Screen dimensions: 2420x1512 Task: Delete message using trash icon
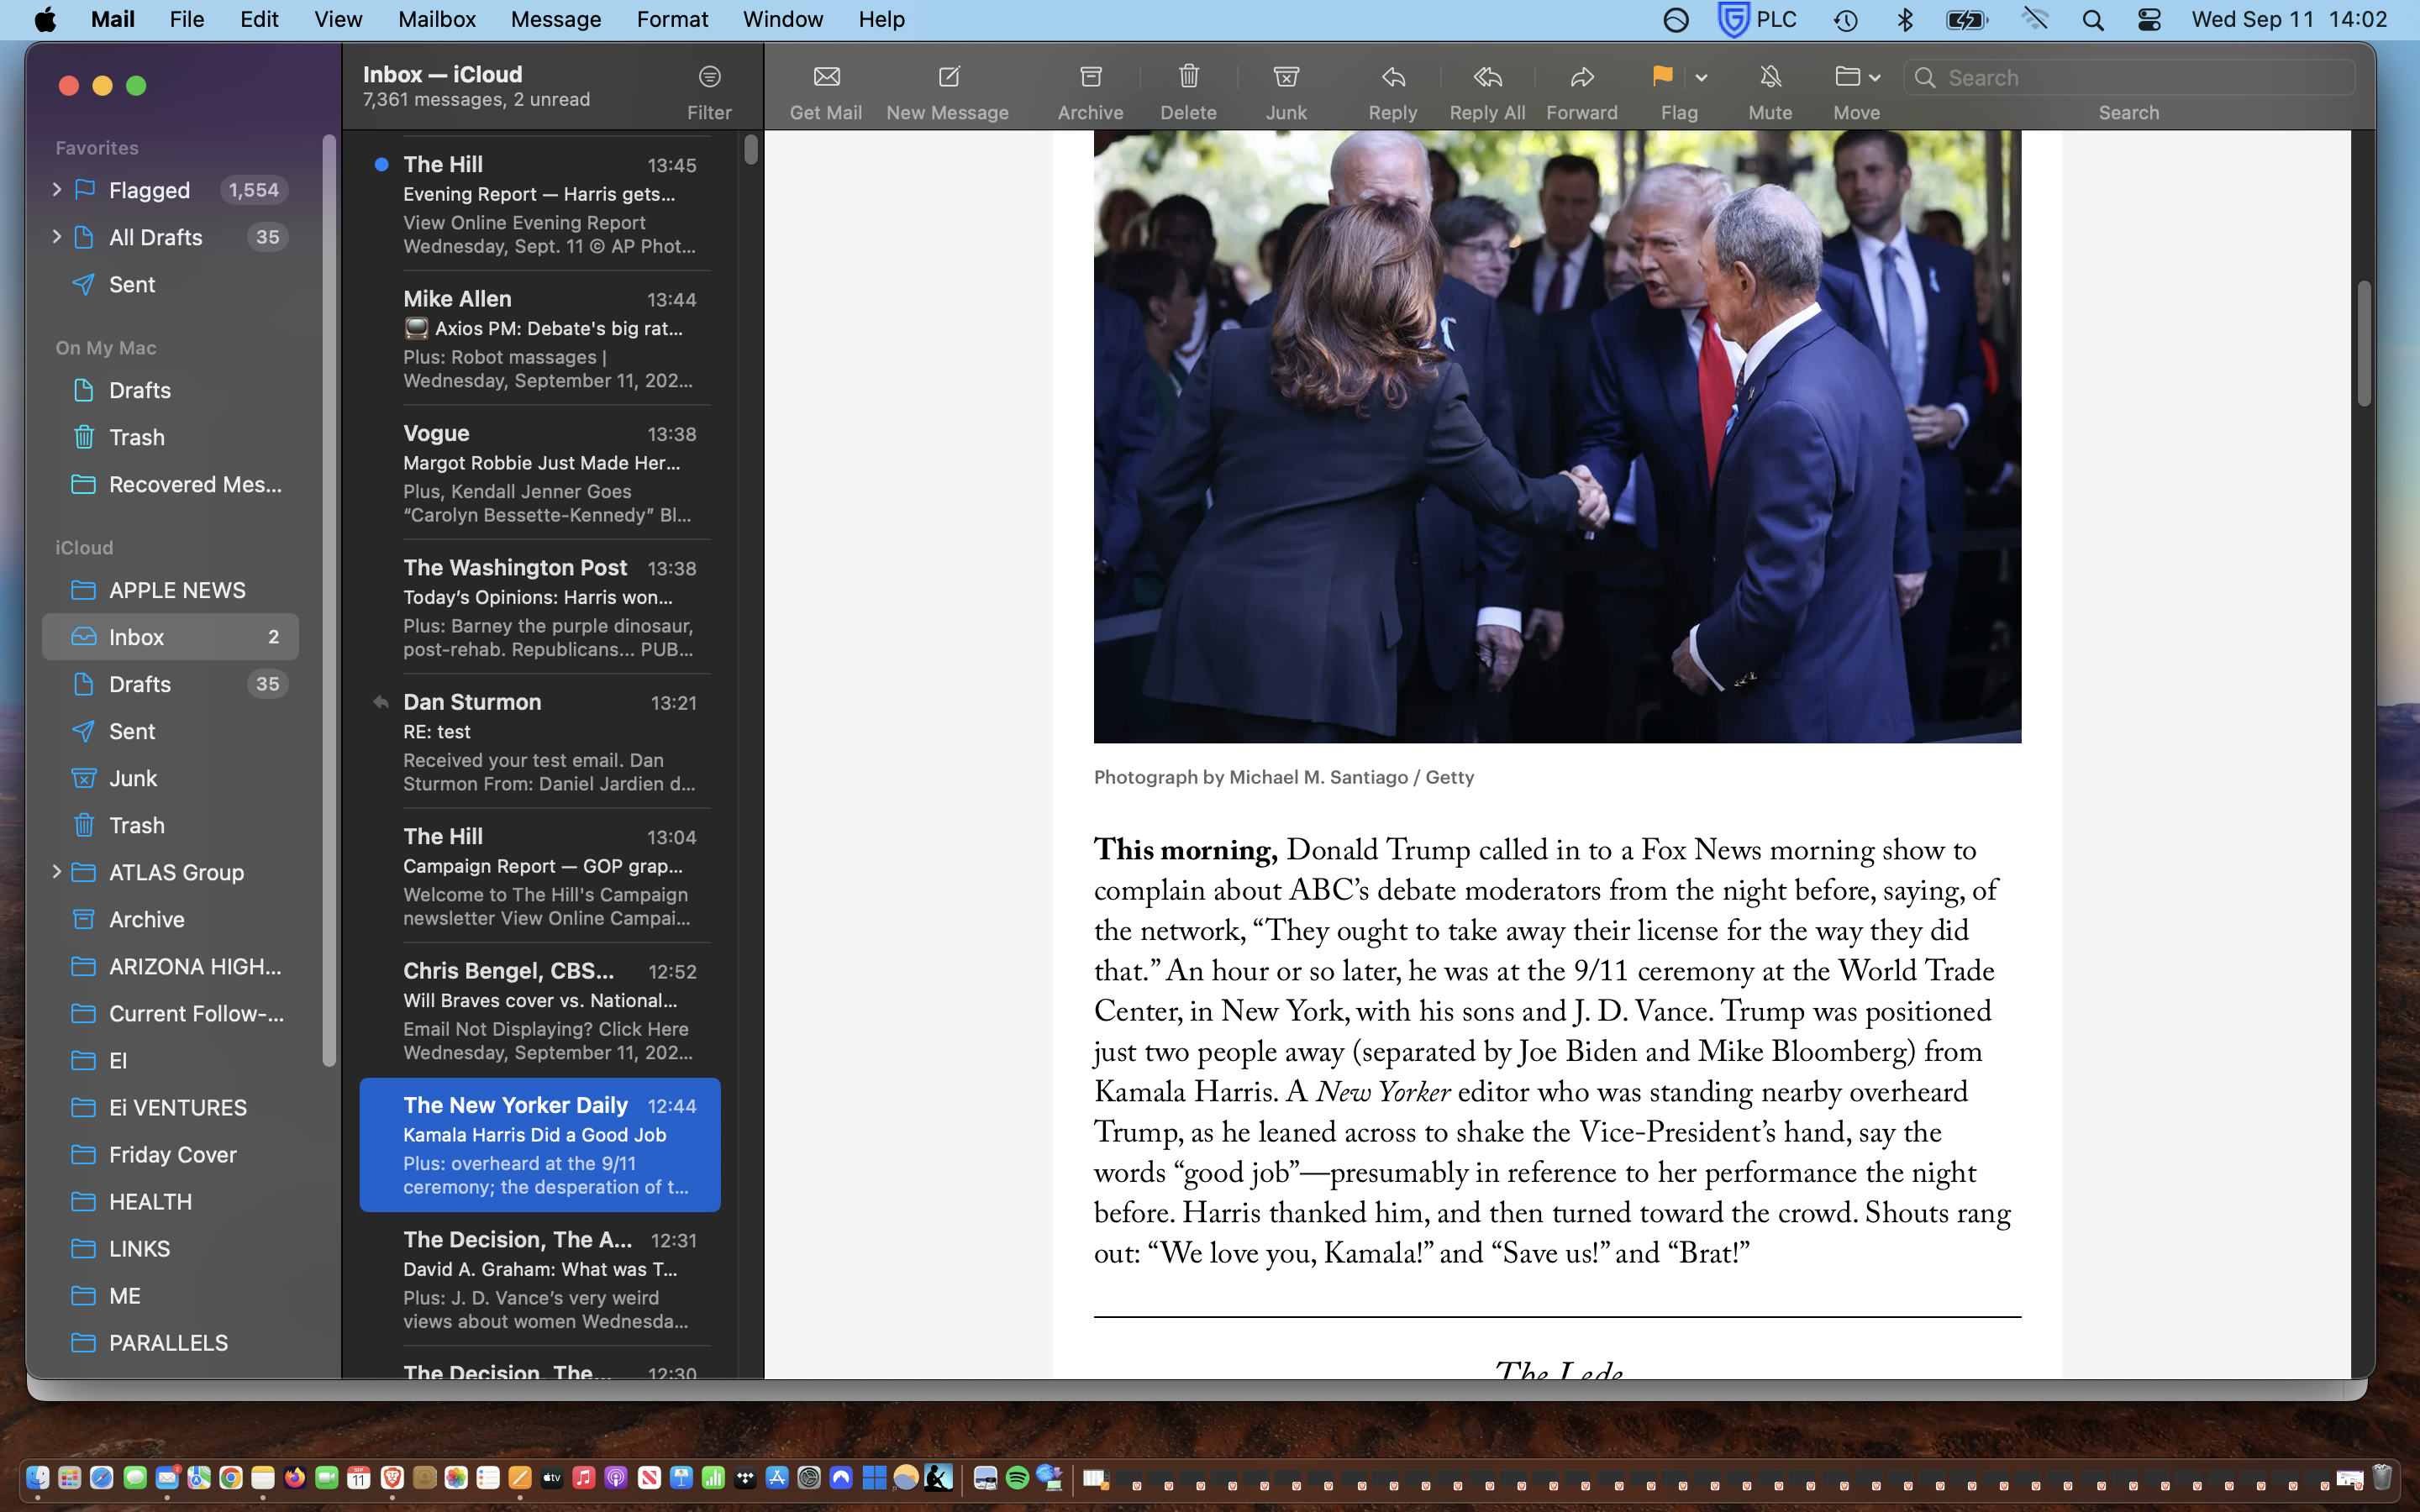1188,77
